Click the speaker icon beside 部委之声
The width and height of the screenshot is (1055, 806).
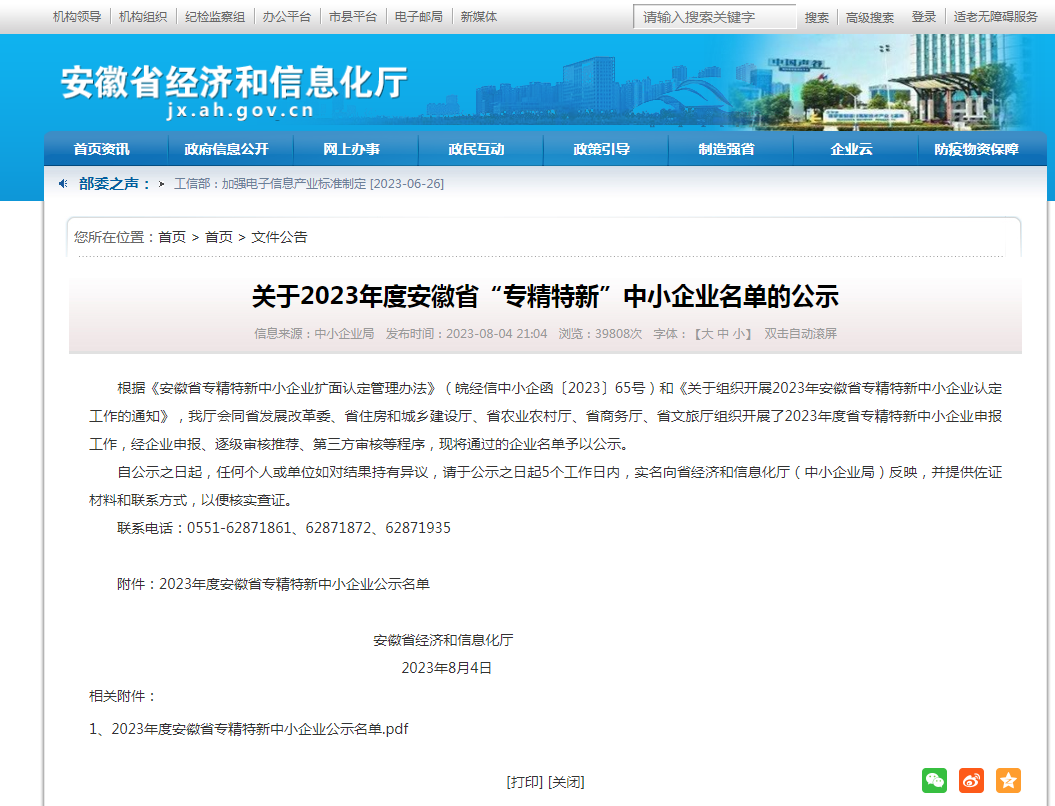pyautogui.click(x=62, y=183)
